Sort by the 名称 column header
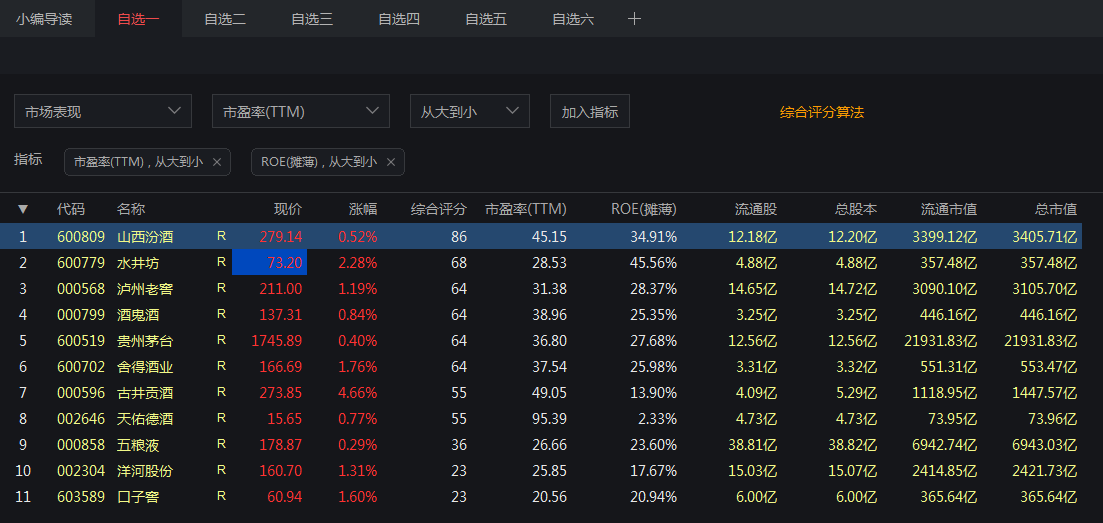The width and height of the screenshot is (1103, 523). click(x=131, y=209)
